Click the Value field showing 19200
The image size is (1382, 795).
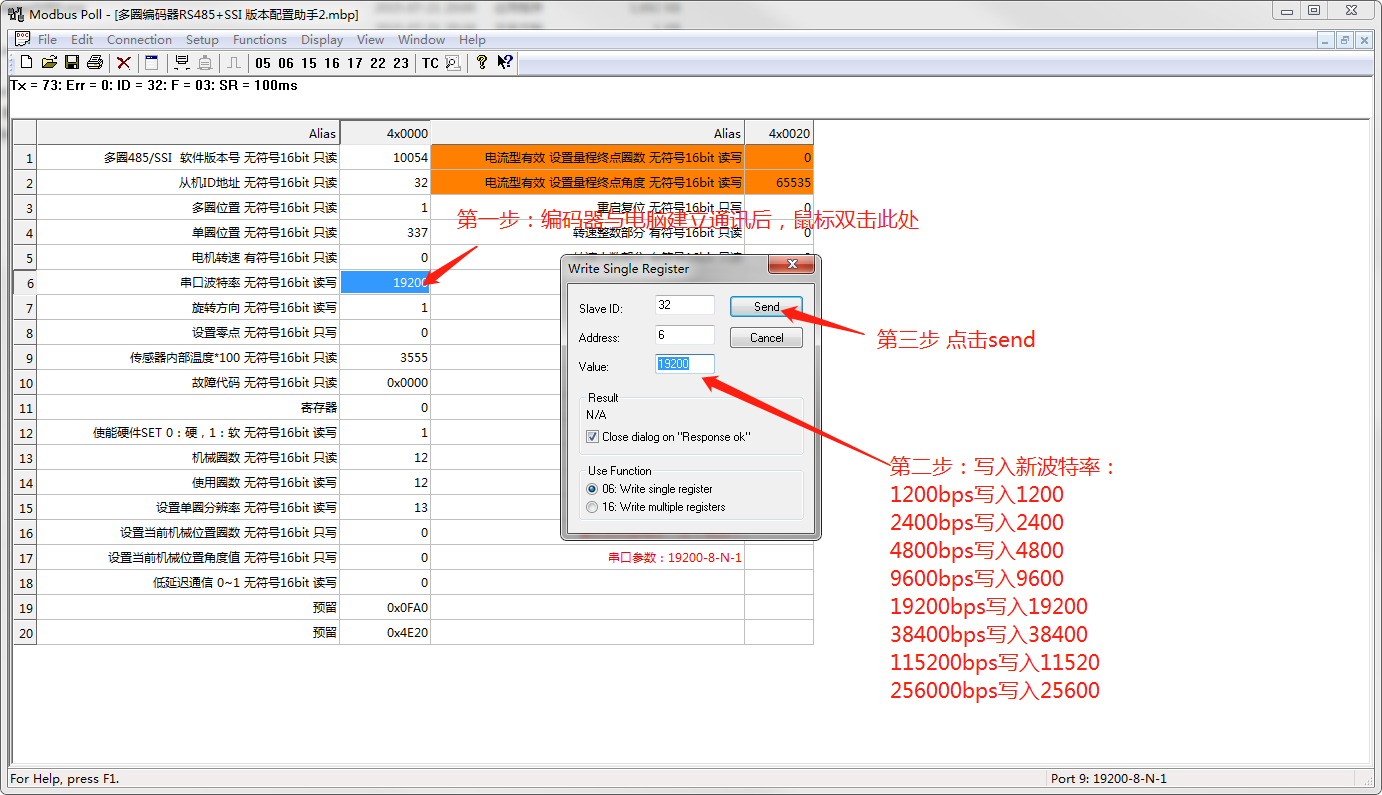point(685,364)
